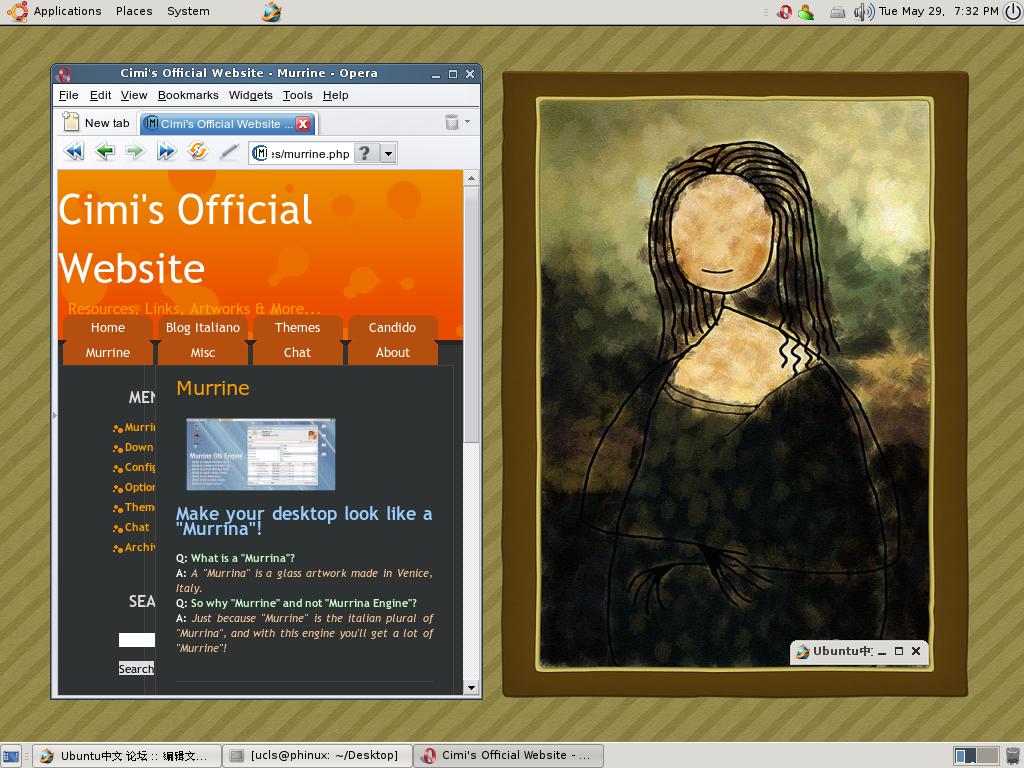Click the site favicon in the address bar
This screenshot has height=768, width=1024.
260,153
